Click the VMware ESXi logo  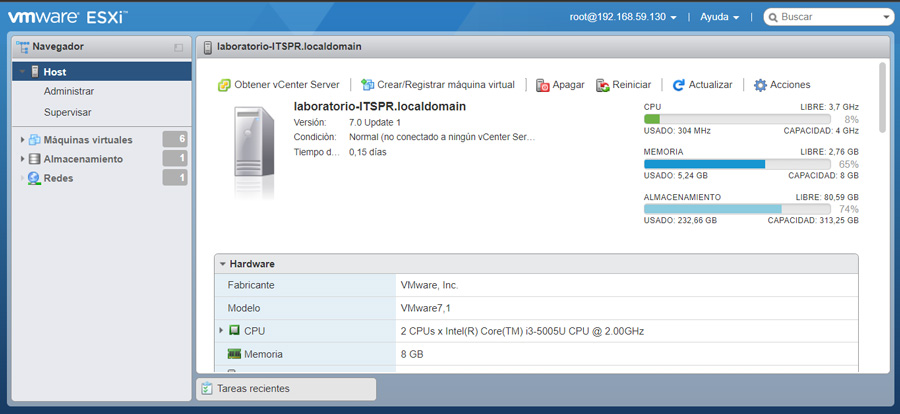point(67,16)
